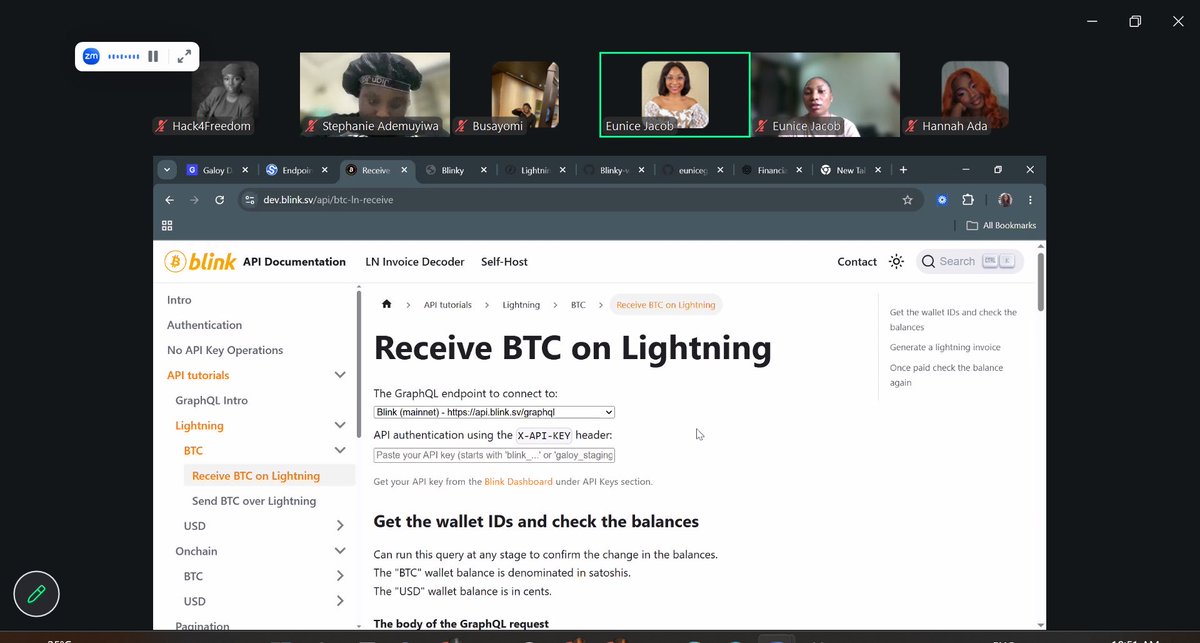Click Lightning breadcrumb

[x=521, y=305]
